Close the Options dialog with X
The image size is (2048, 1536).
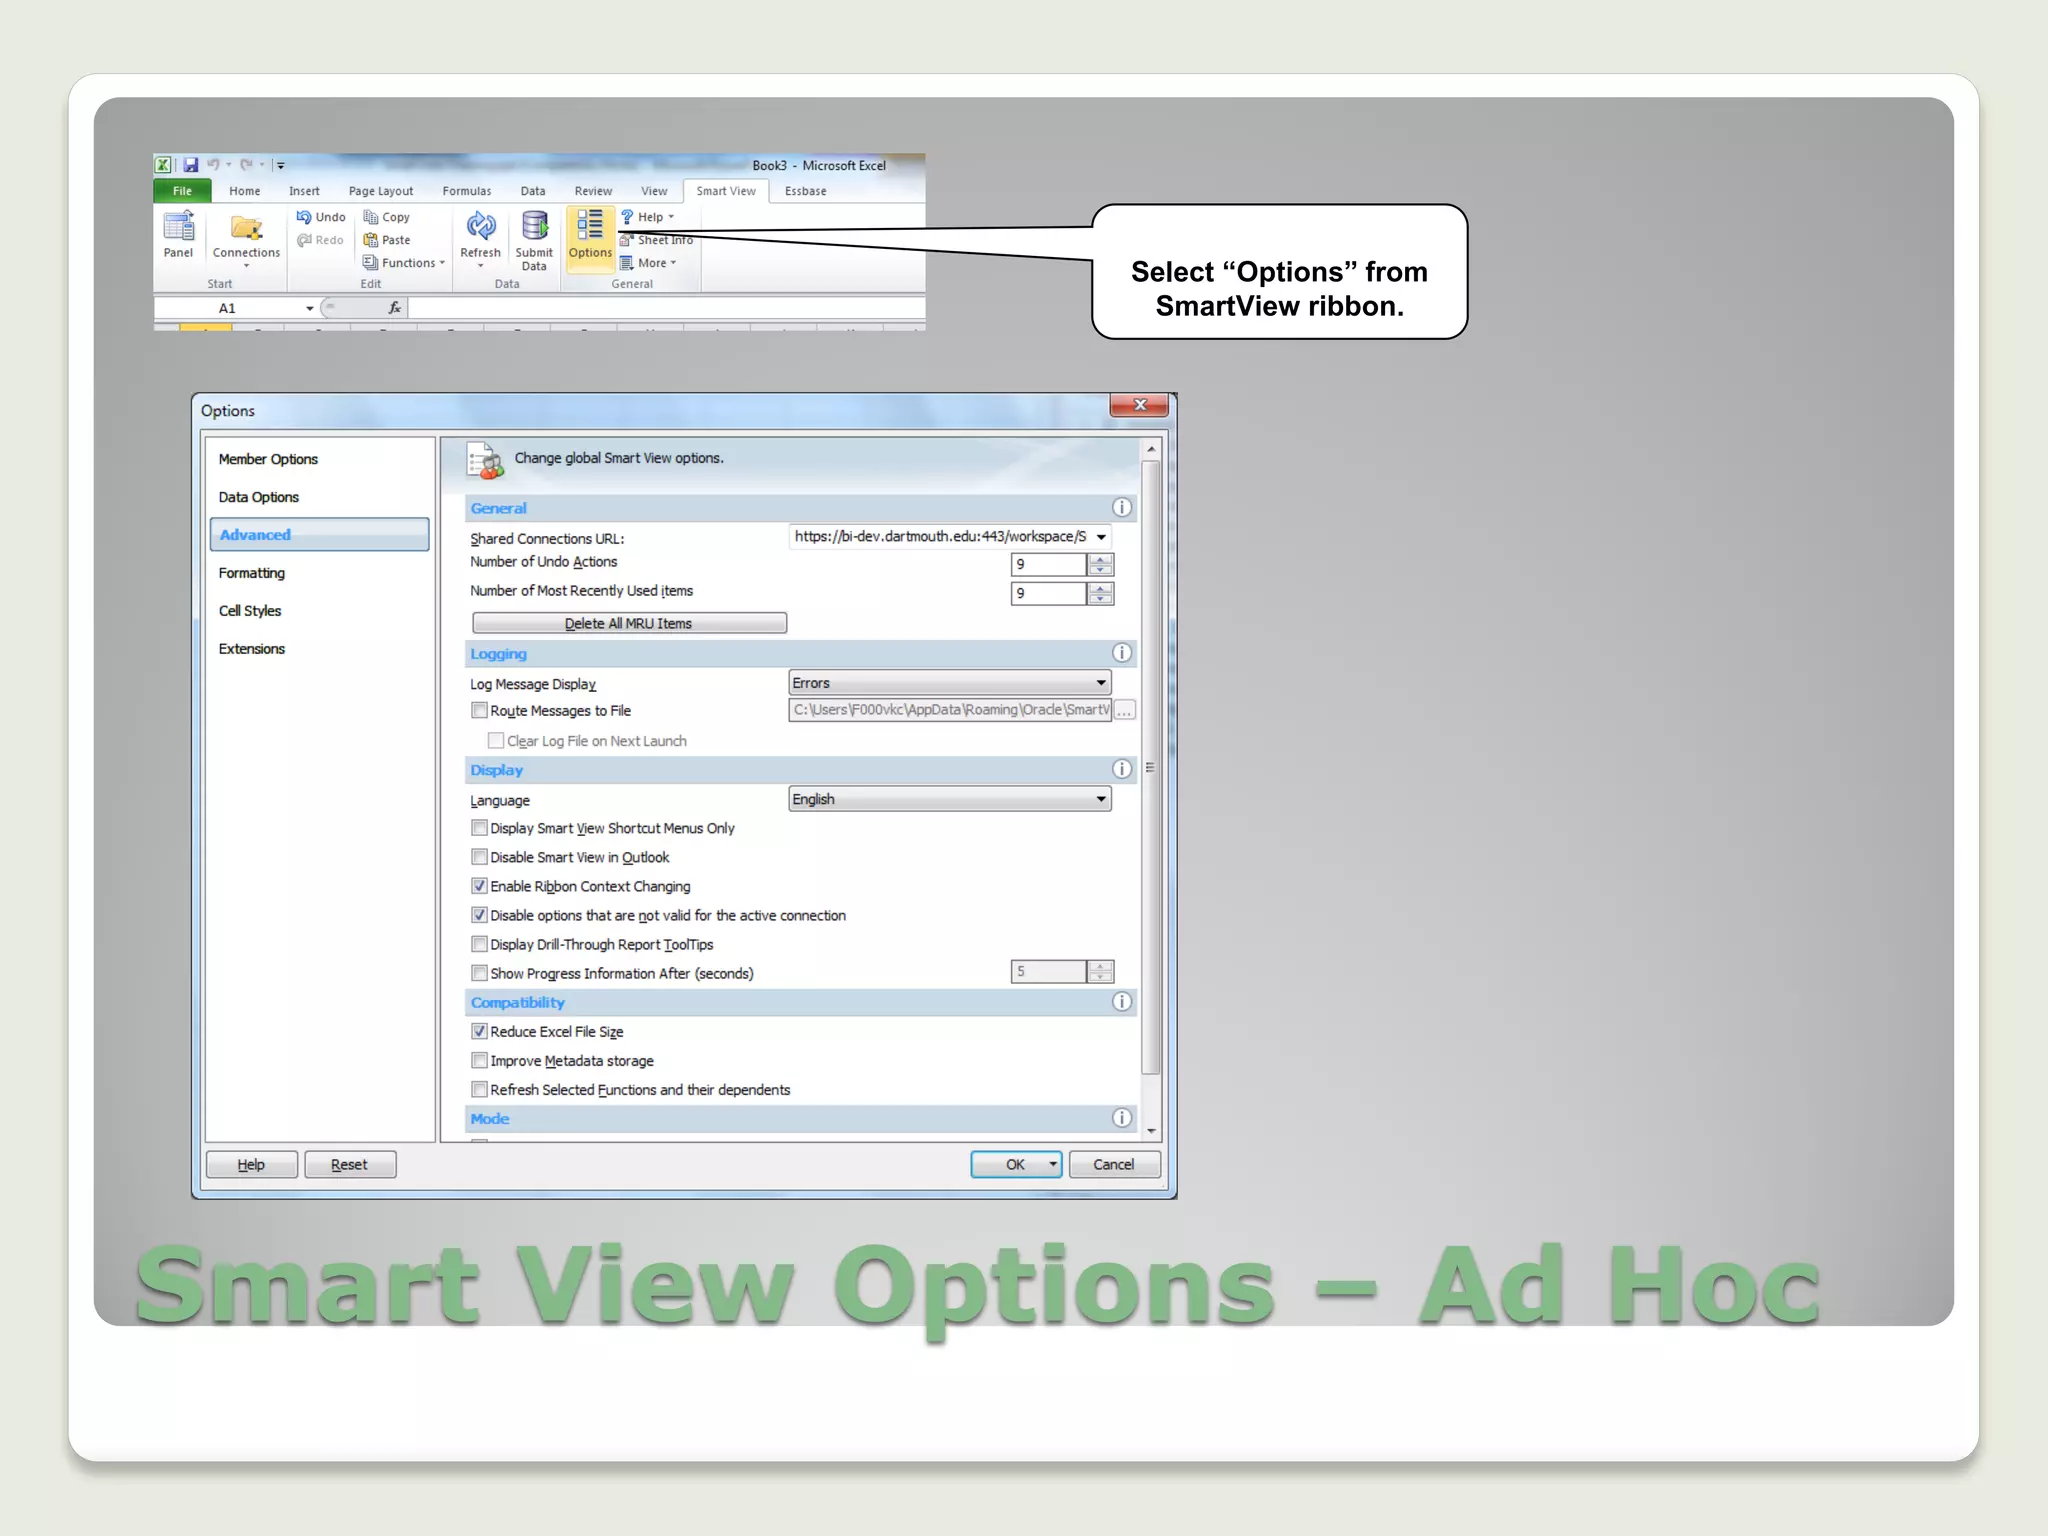coord(1139,404)
